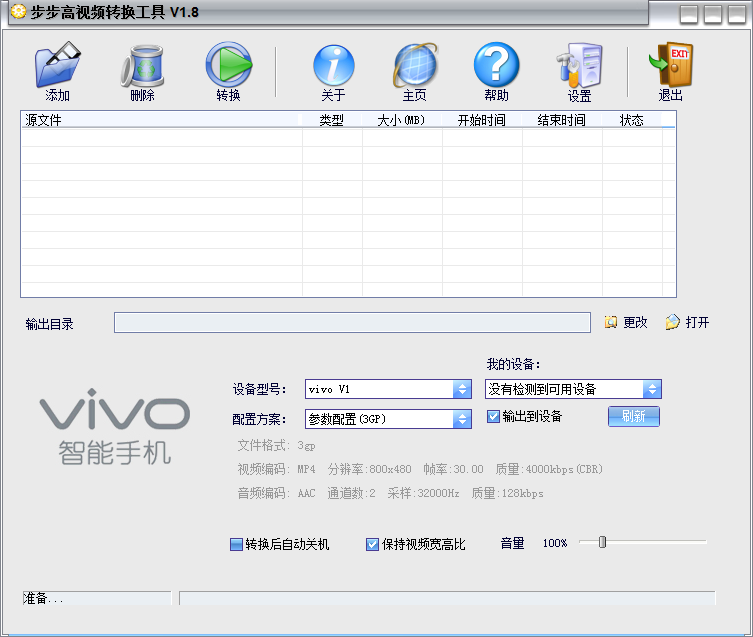Click the 刷新 (Refresh) button
Image resolution: width=753 pixels, height=637 pixels.
tap(634, 416)
